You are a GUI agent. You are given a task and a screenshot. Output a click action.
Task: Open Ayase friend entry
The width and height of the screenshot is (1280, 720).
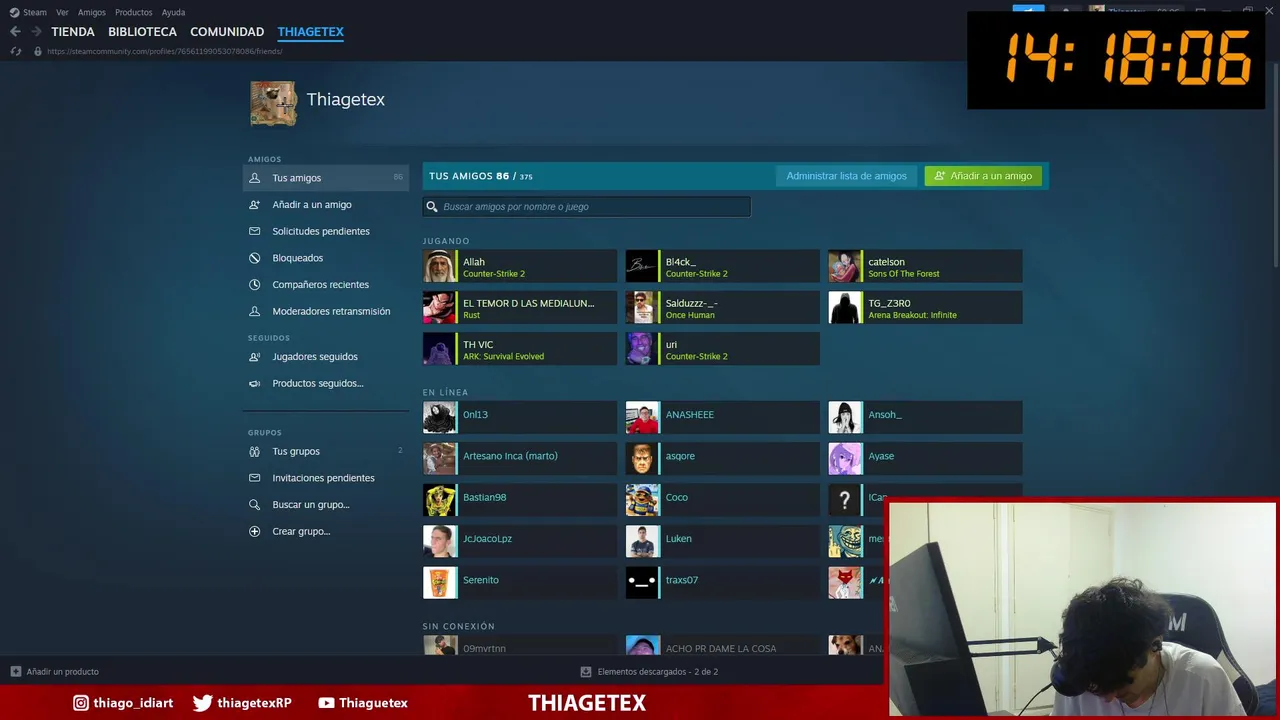point(925,459)
